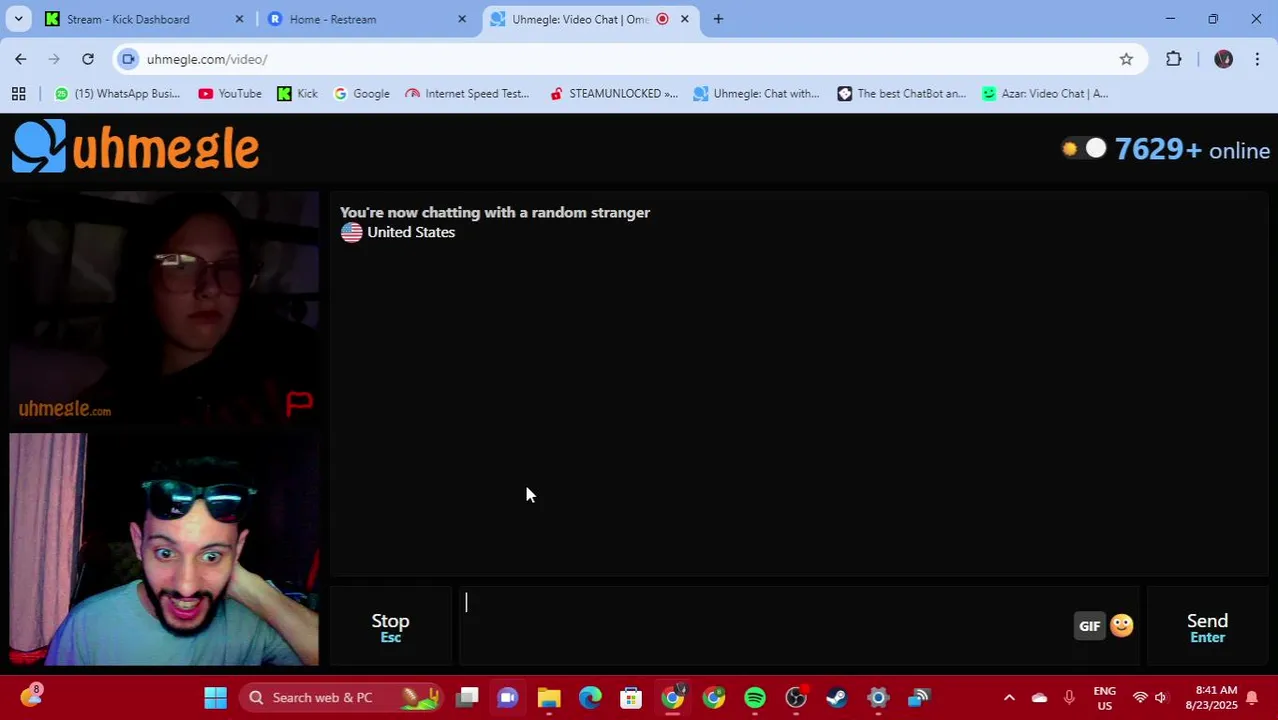Close the Restream tab

click(461, 19)
